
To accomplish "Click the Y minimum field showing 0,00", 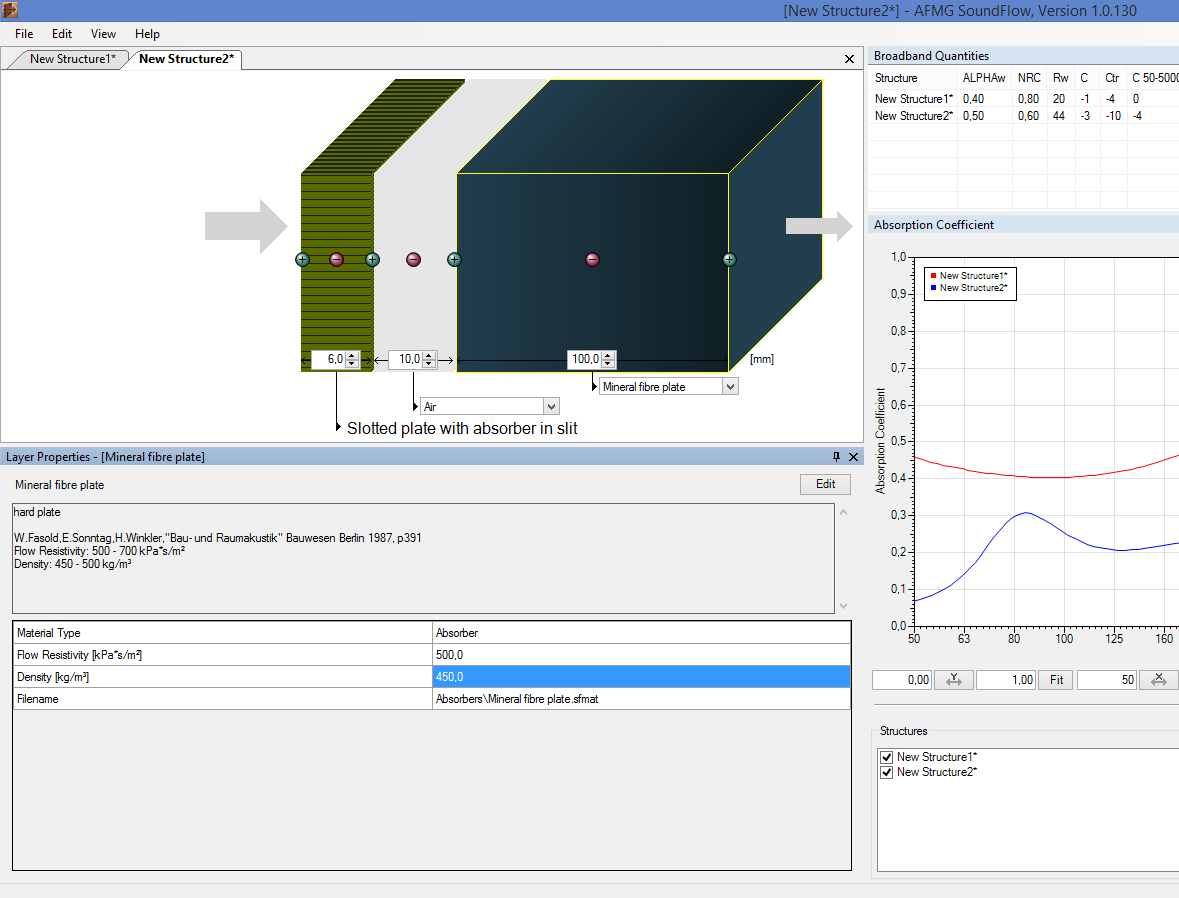I will (902, 680).
